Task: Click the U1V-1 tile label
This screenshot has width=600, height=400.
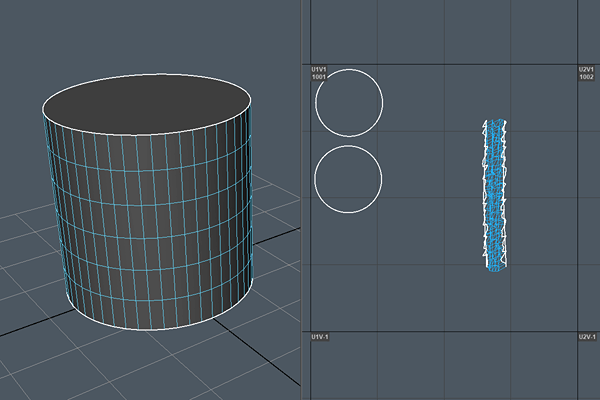Action: click(322, 338)
